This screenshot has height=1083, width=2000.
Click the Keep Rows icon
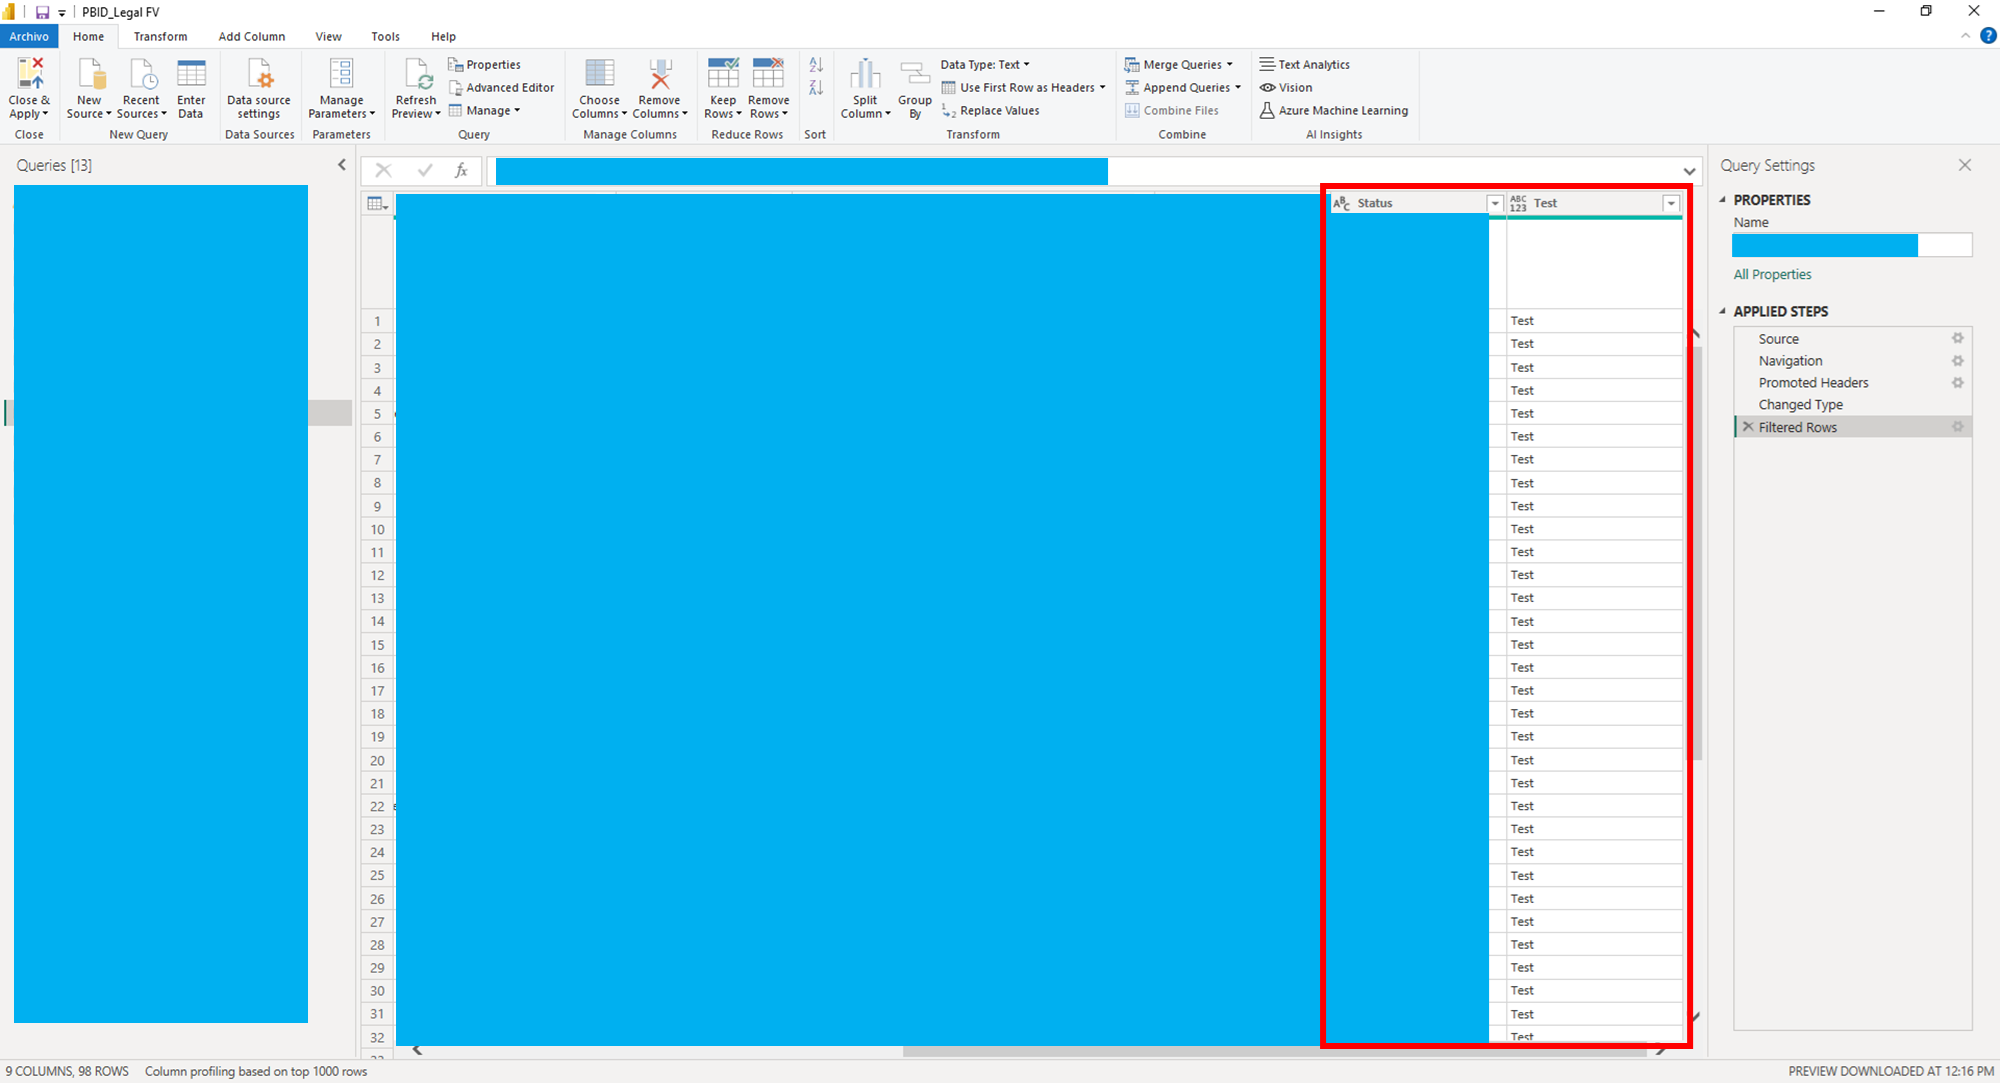pyautogui.click(x=723, y=74)
